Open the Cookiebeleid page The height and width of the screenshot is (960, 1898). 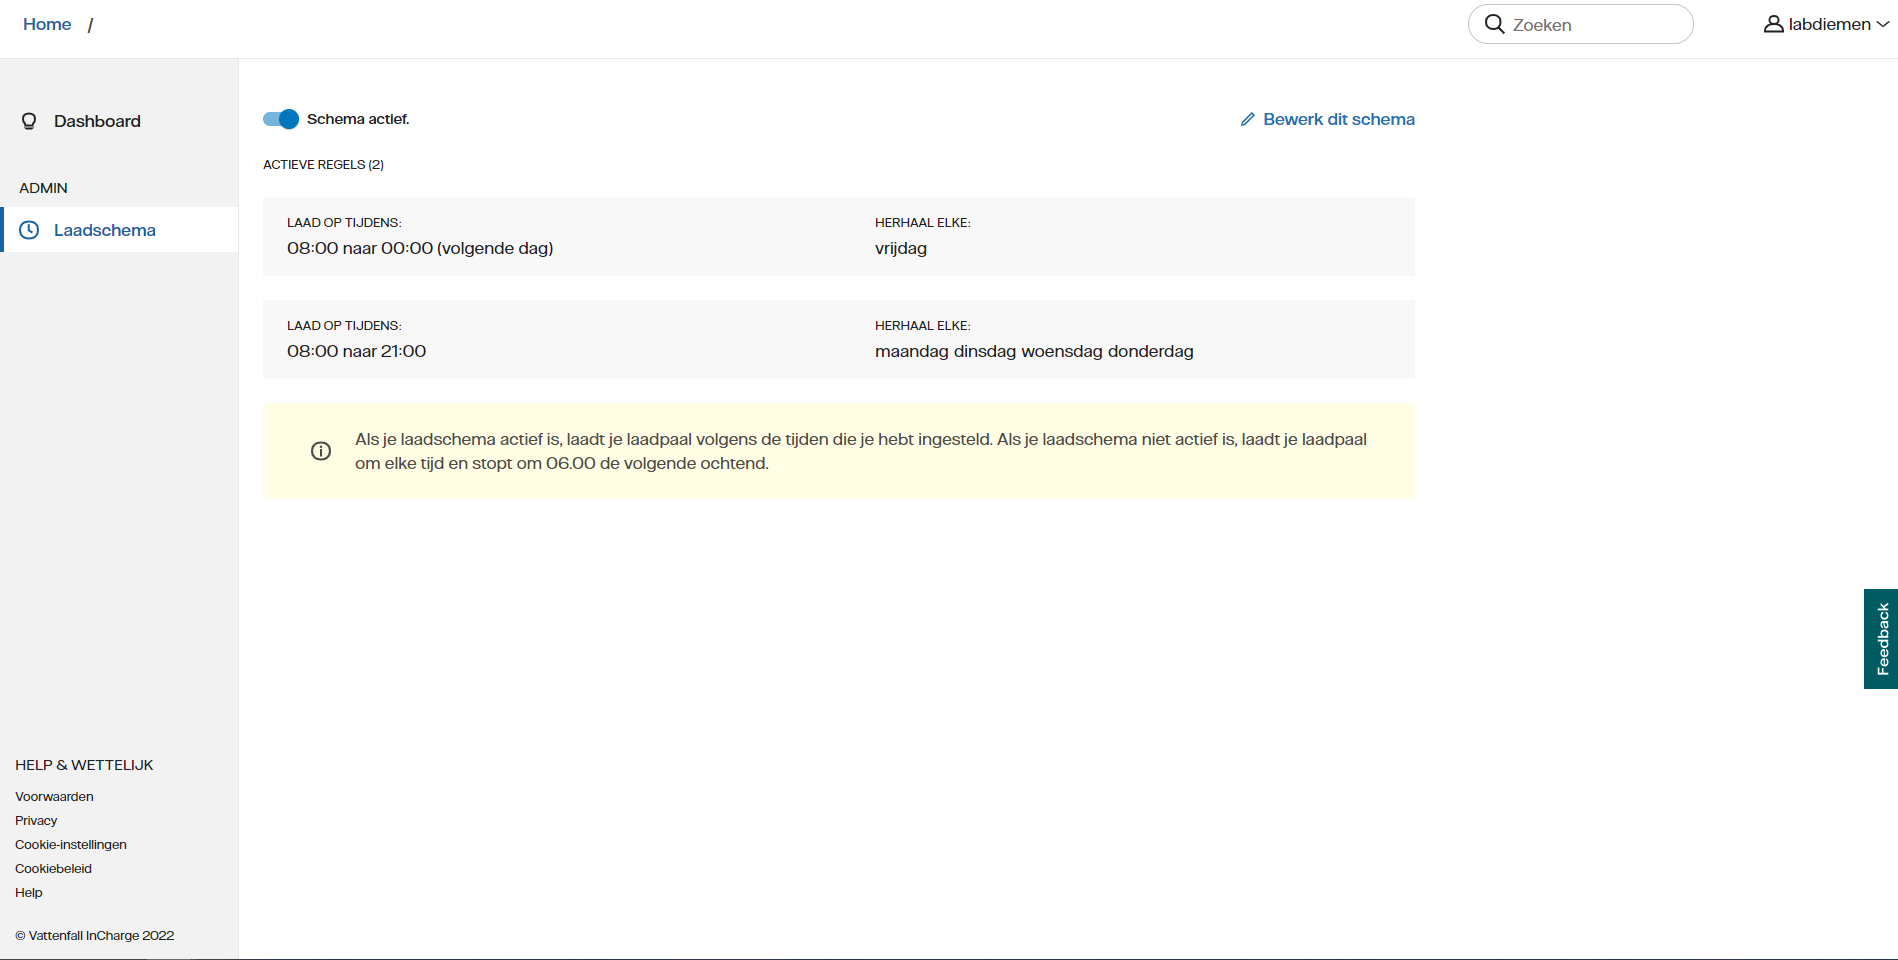tap(53, 868)
